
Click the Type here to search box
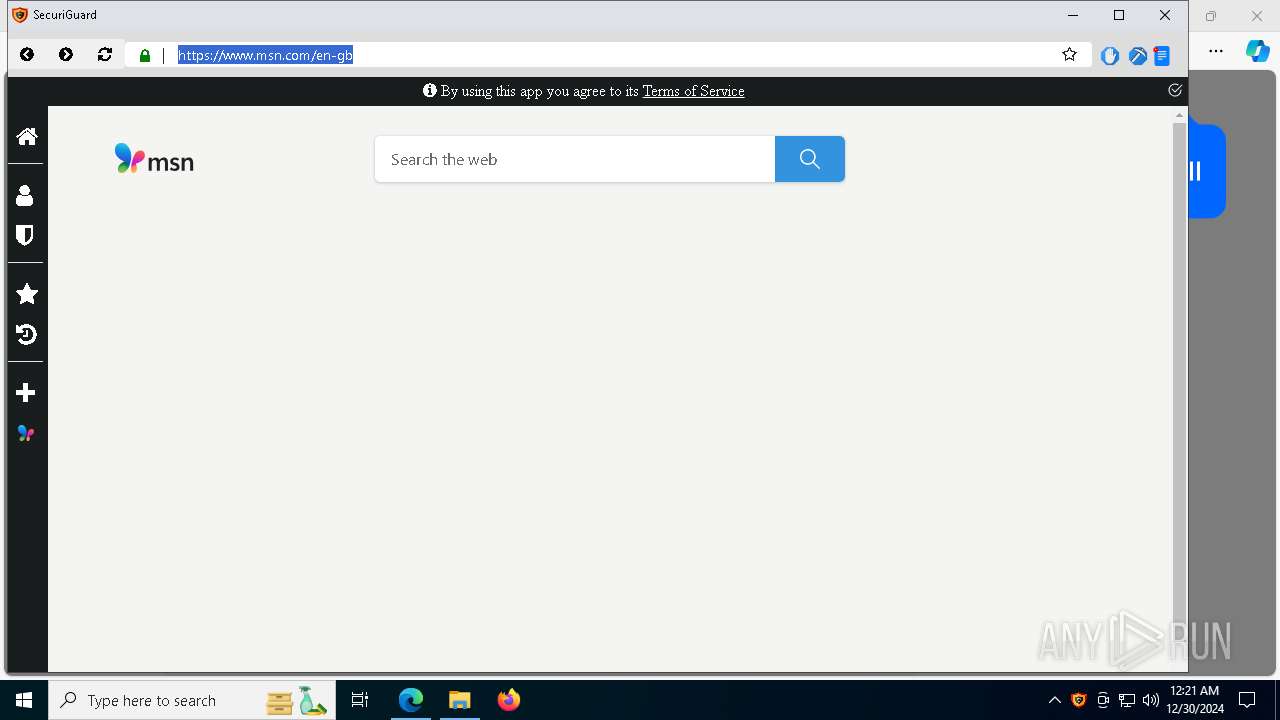tap(192, 700)
